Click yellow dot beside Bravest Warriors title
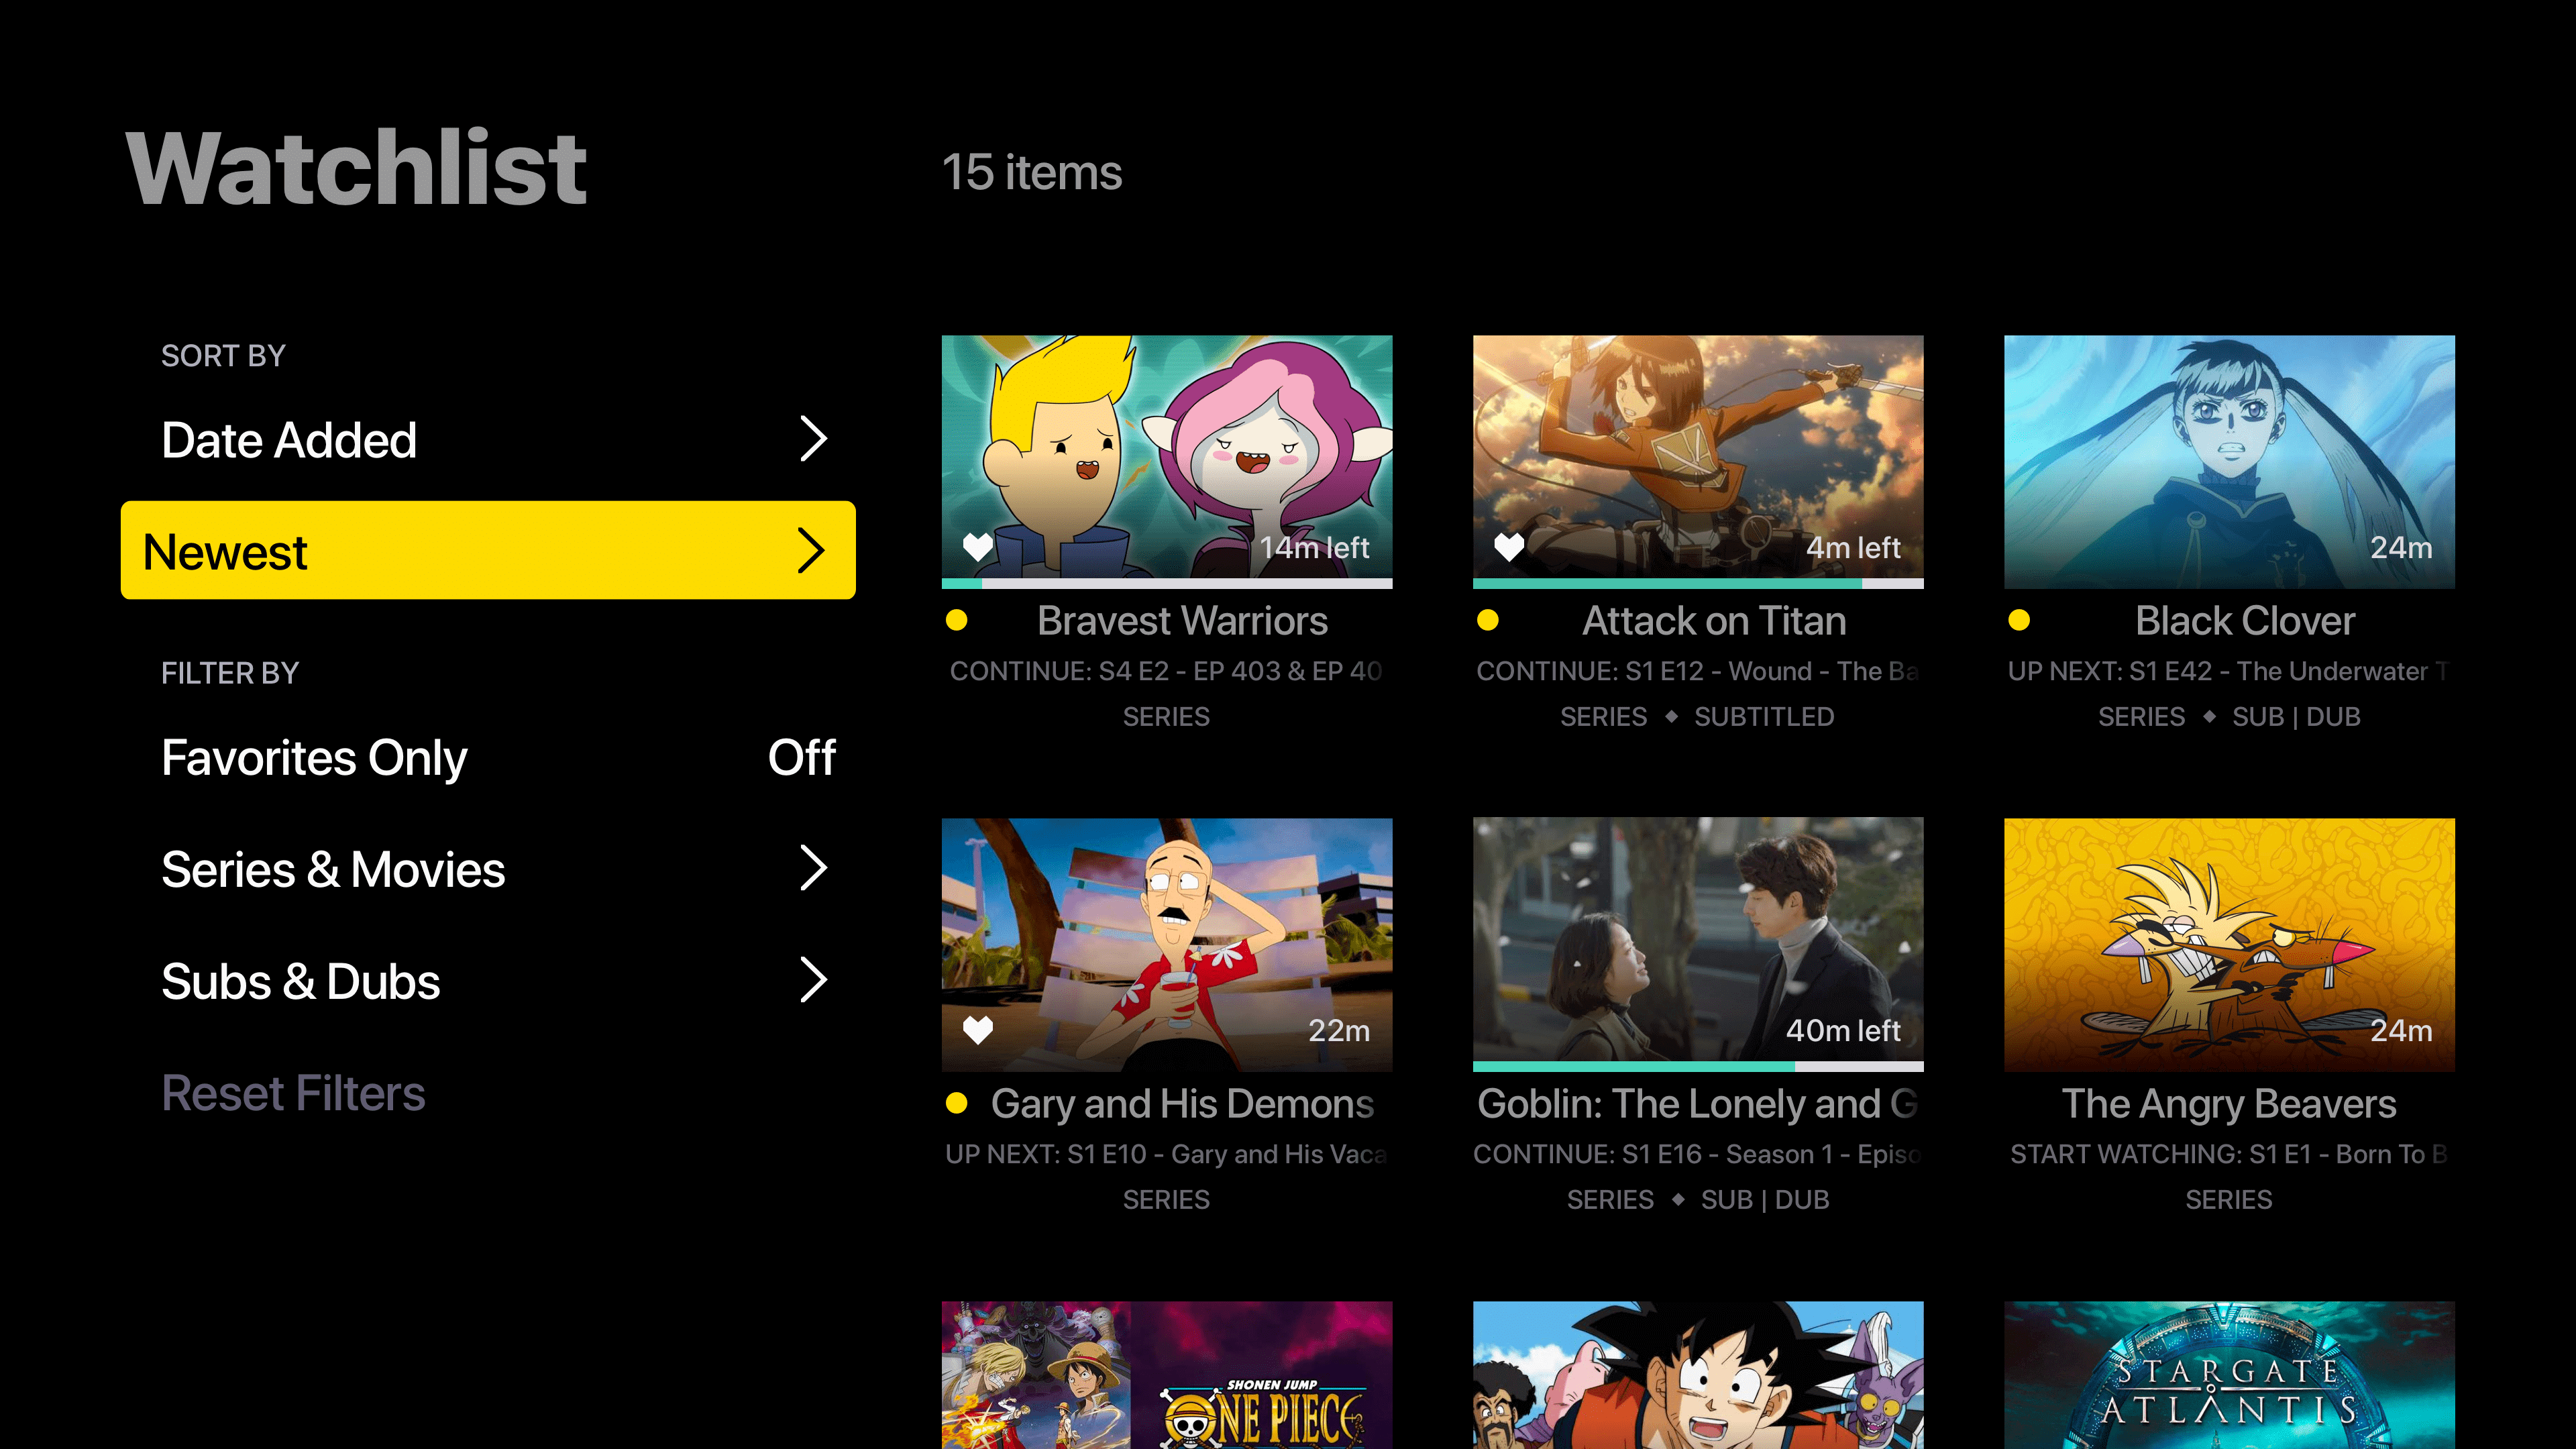This screenshot has width=2576, height=1449. point(956,621)
